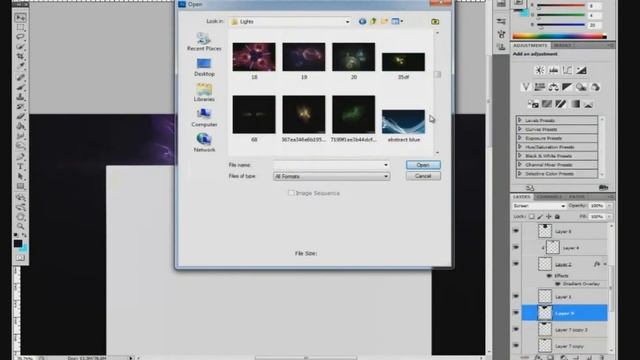Open the Files of type dropdown

[386, 176]
